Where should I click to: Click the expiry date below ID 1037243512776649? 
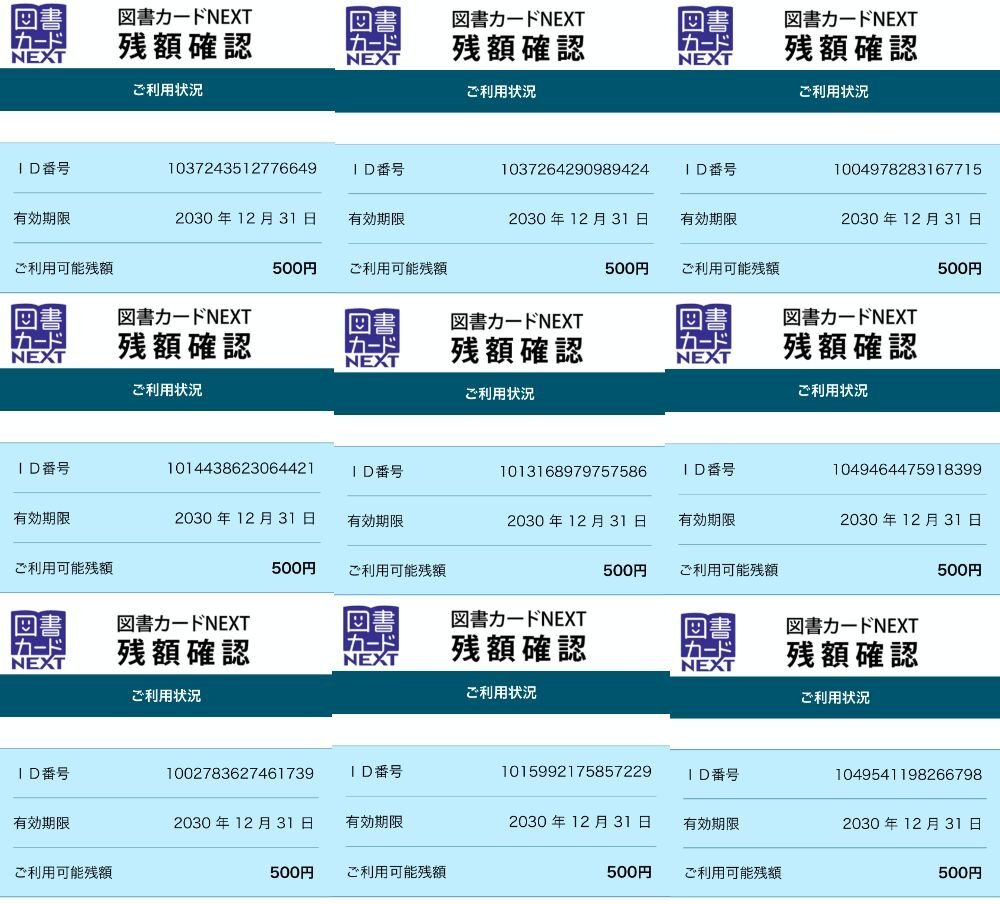point(246,218)
